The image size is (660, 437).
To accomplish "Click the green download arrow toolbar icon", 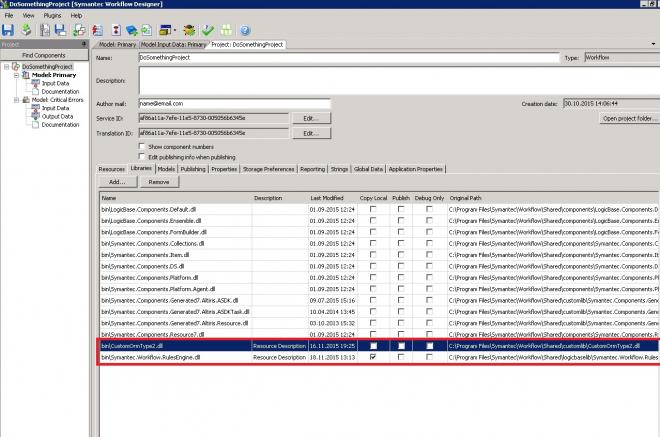I will coord(27,30).
